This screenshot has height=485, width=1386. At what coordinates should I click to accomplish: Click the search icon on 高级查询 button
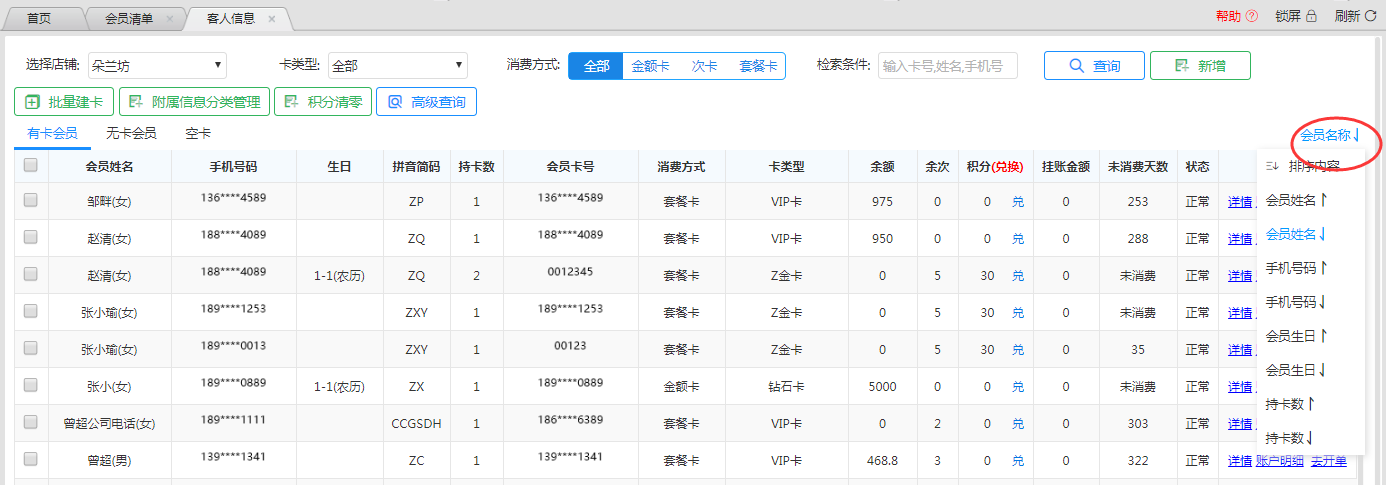click(396, 101)
